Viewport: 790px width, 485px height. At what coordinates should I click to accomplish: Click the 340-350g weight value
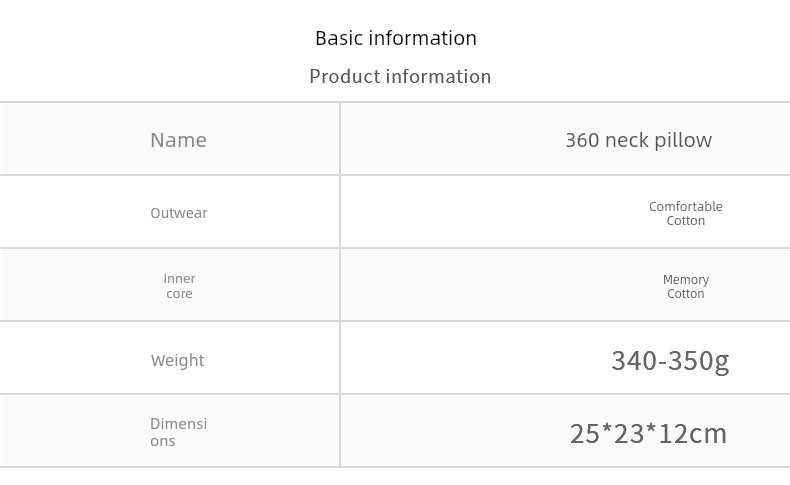(x=670, y=361)
